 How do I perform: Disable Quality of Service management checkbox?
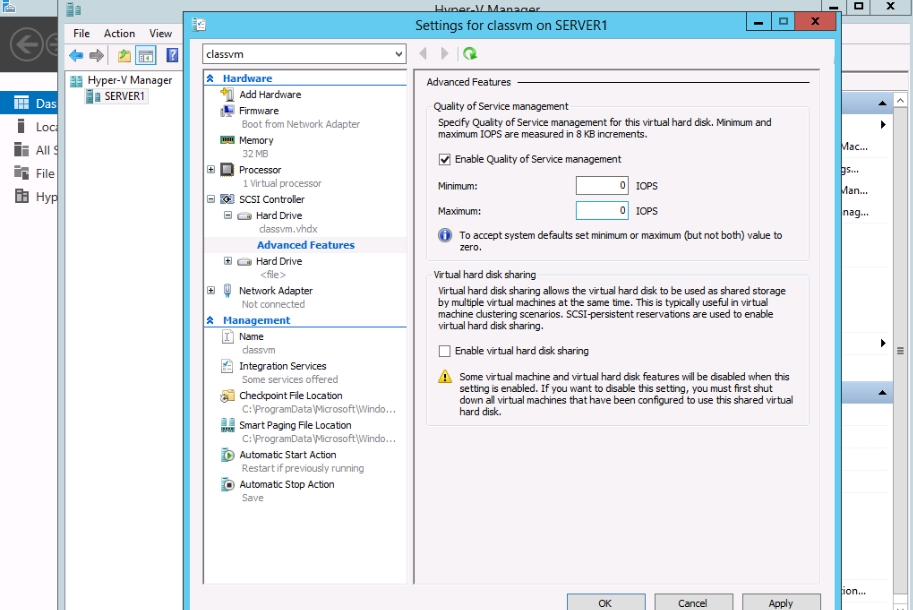445,159
